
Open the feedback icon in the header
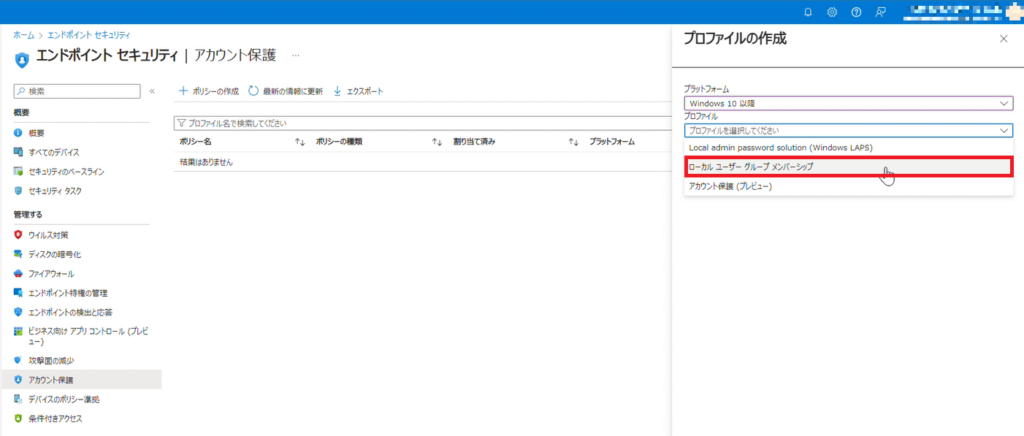click(880, 12)
